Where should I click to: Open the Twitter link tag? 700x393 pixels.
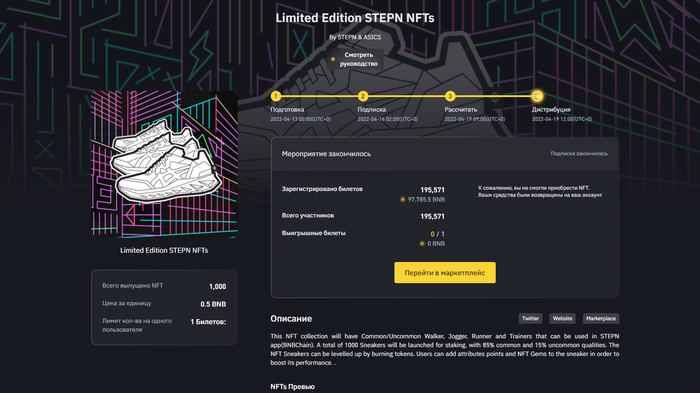click(x=530, y=318)
